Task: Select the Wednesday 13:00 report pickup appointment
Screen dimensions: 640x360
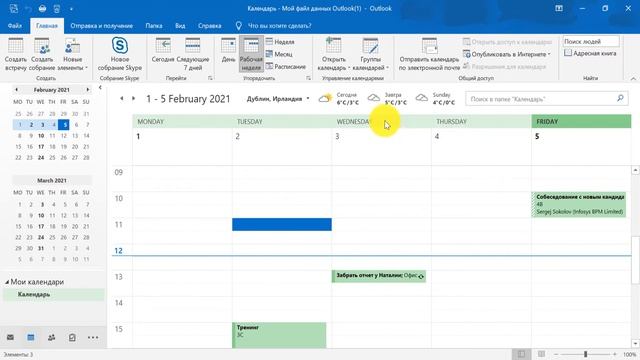Action: coord(379,276)
